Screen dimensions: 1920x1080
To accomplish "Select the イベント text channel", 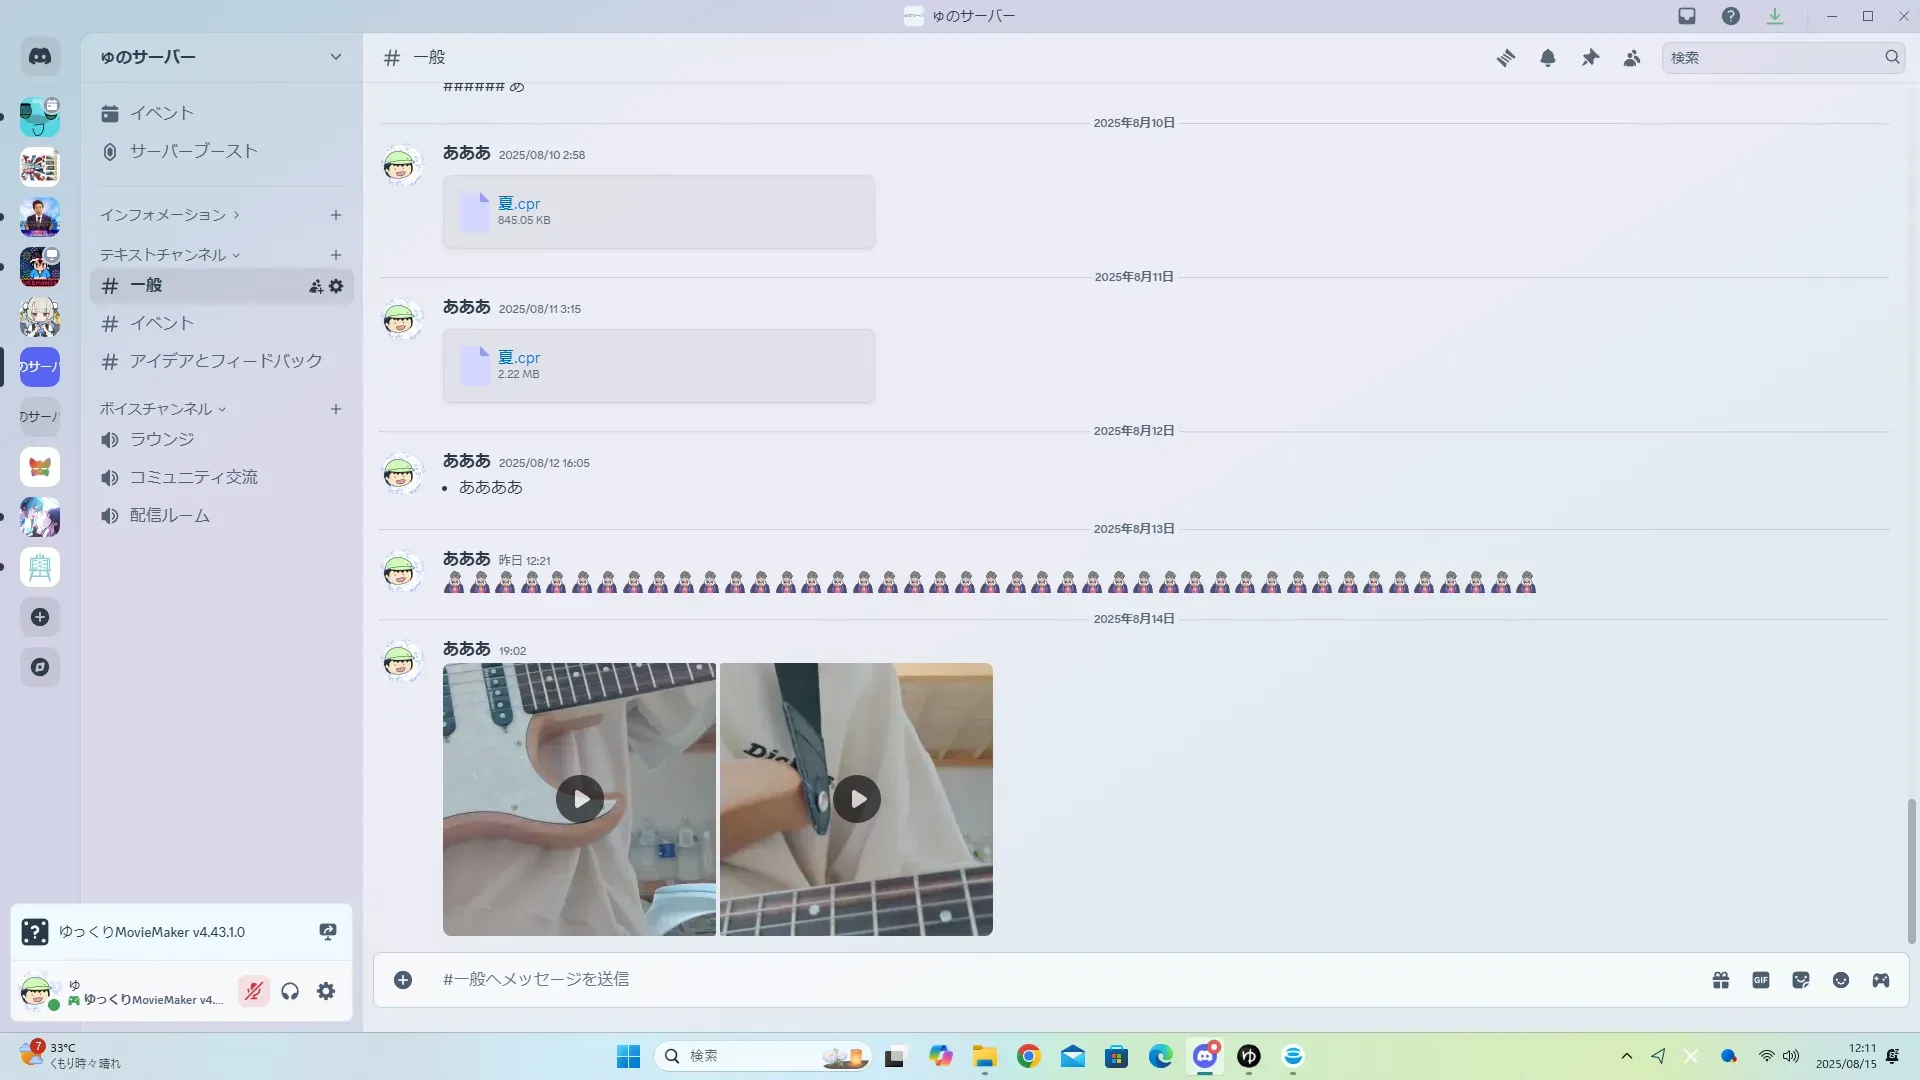I will 161,323.
